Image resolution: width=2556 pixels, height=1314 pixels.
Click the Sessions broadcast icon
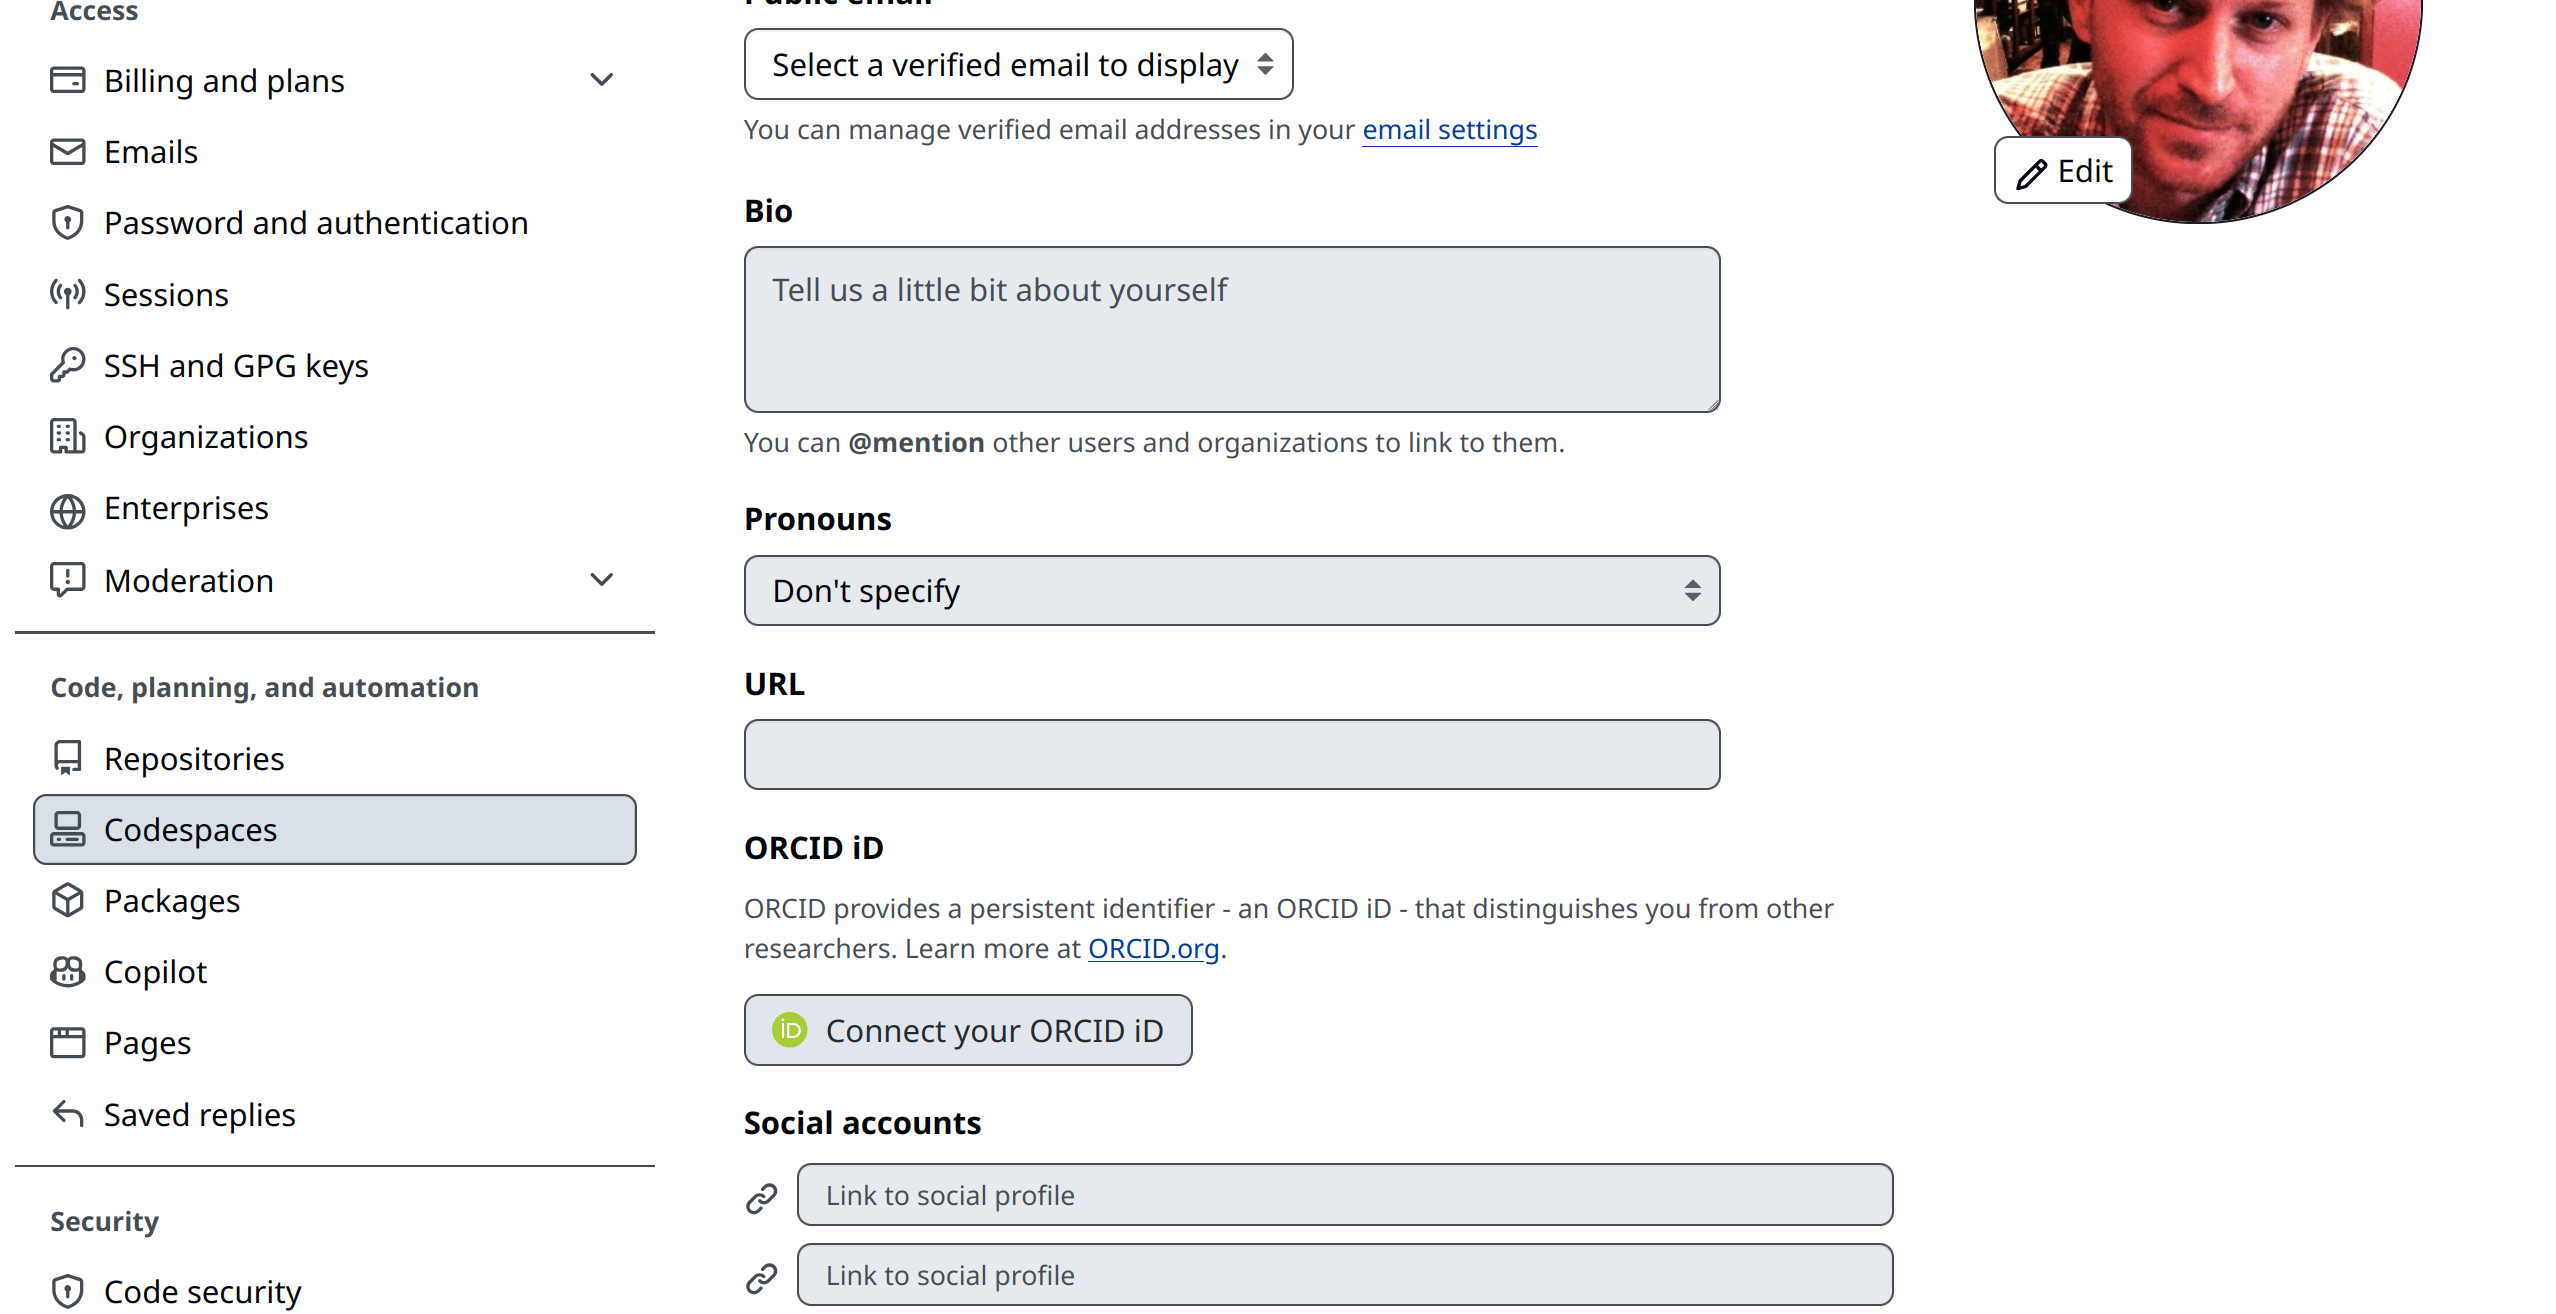tap(67, 294)
